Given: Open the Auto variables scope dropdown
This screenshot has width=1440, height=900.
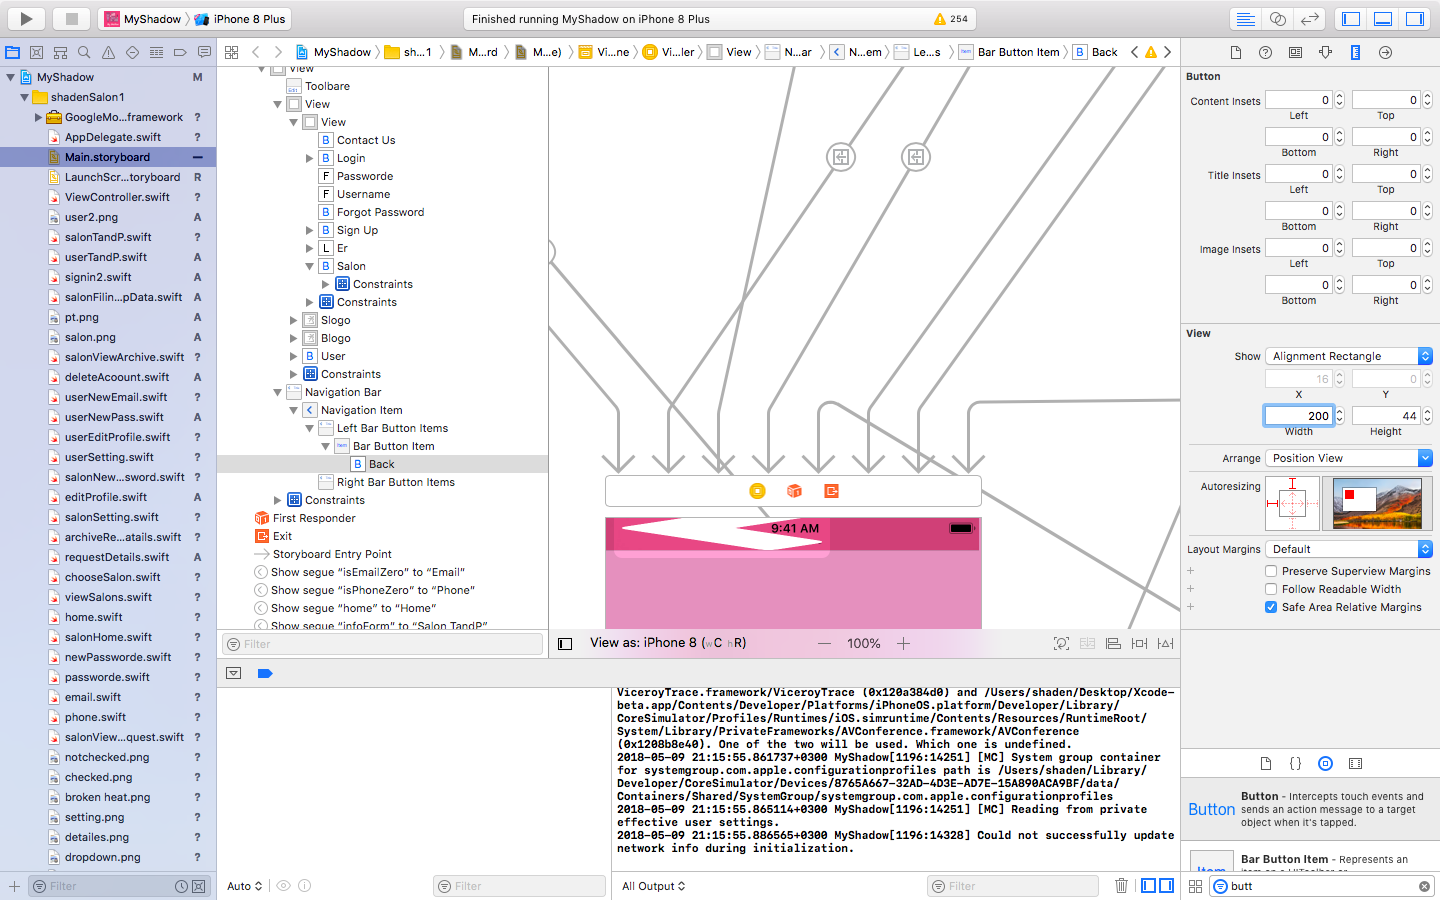Looking at the screenshot, I should pos(245,886).
